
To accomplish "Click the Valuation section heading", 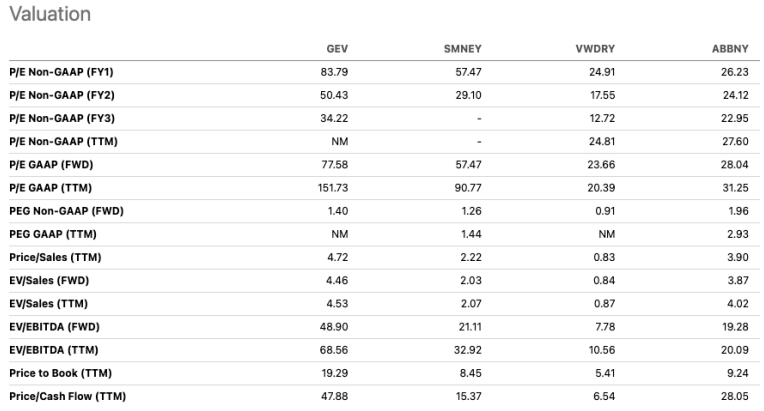I will pos(49,14).
